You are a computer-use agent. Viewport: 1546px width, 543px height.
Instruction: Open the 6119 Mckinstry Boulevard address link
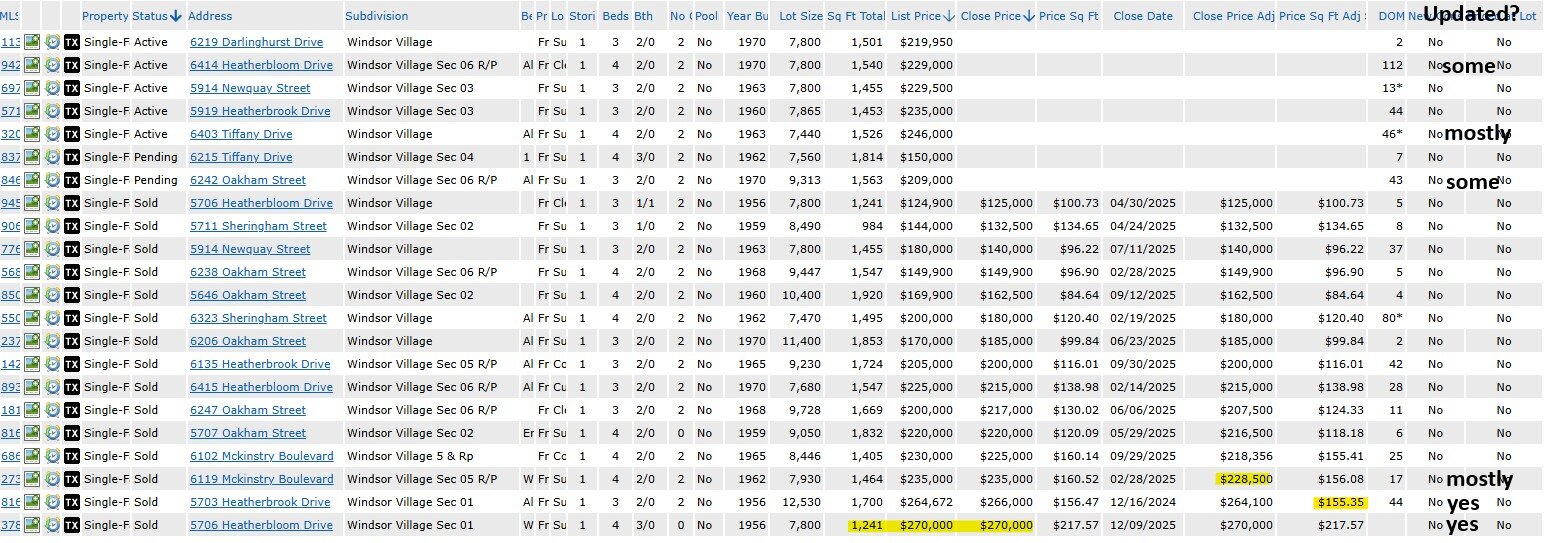tap(261, 479)
